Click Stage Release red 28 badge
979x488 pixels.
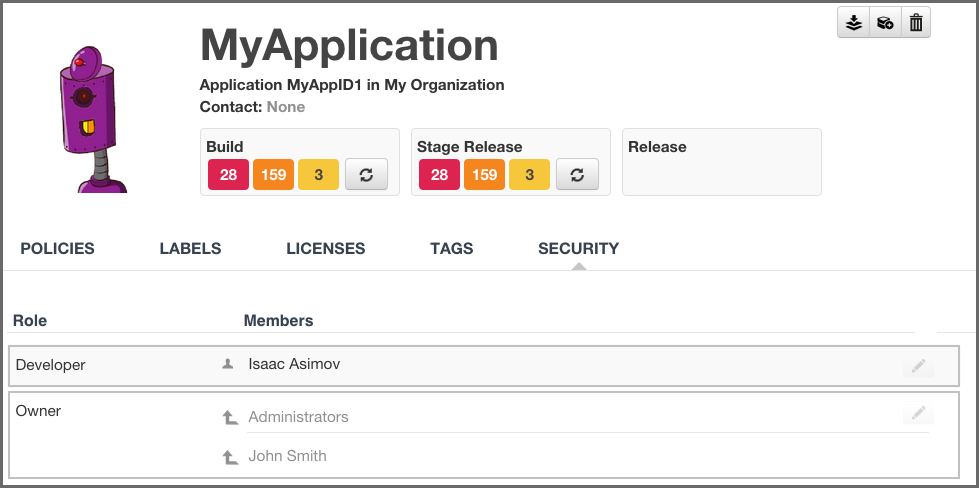coord(440,175)
